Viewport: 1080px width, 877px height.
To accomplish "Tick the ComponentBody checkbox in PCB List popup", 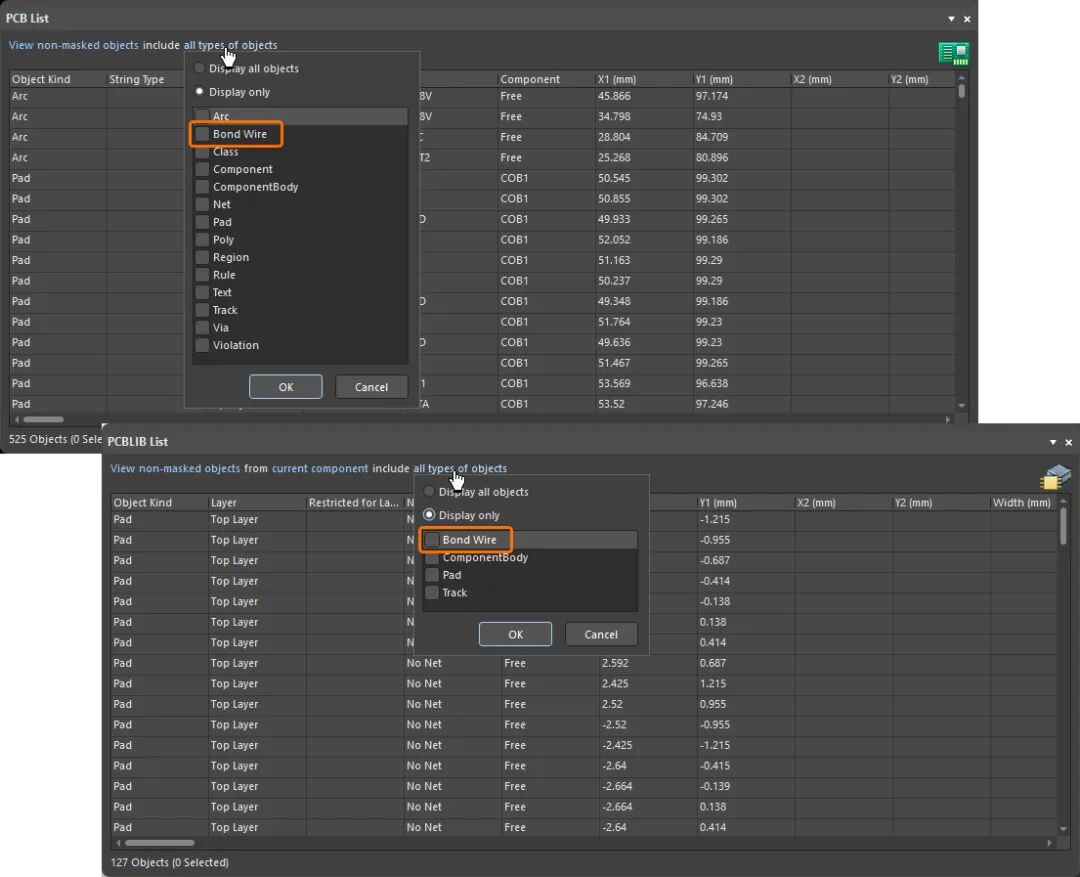I will tap(202, 187).
